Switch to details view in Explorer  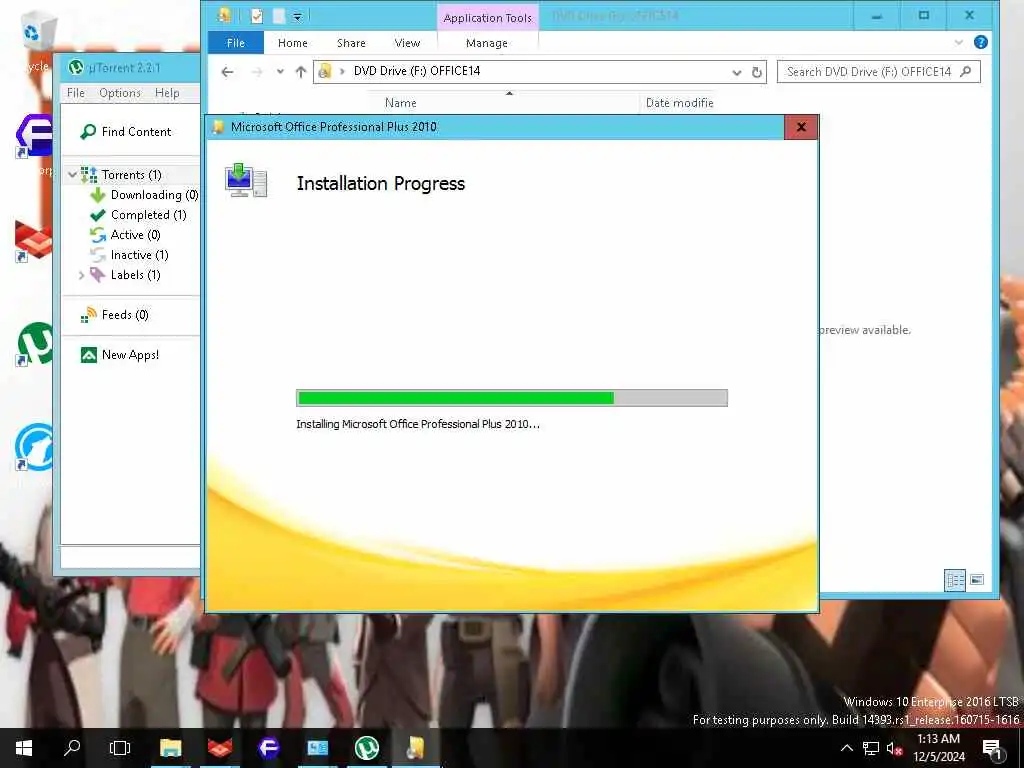pyautogui.click(x=955, y=580)
